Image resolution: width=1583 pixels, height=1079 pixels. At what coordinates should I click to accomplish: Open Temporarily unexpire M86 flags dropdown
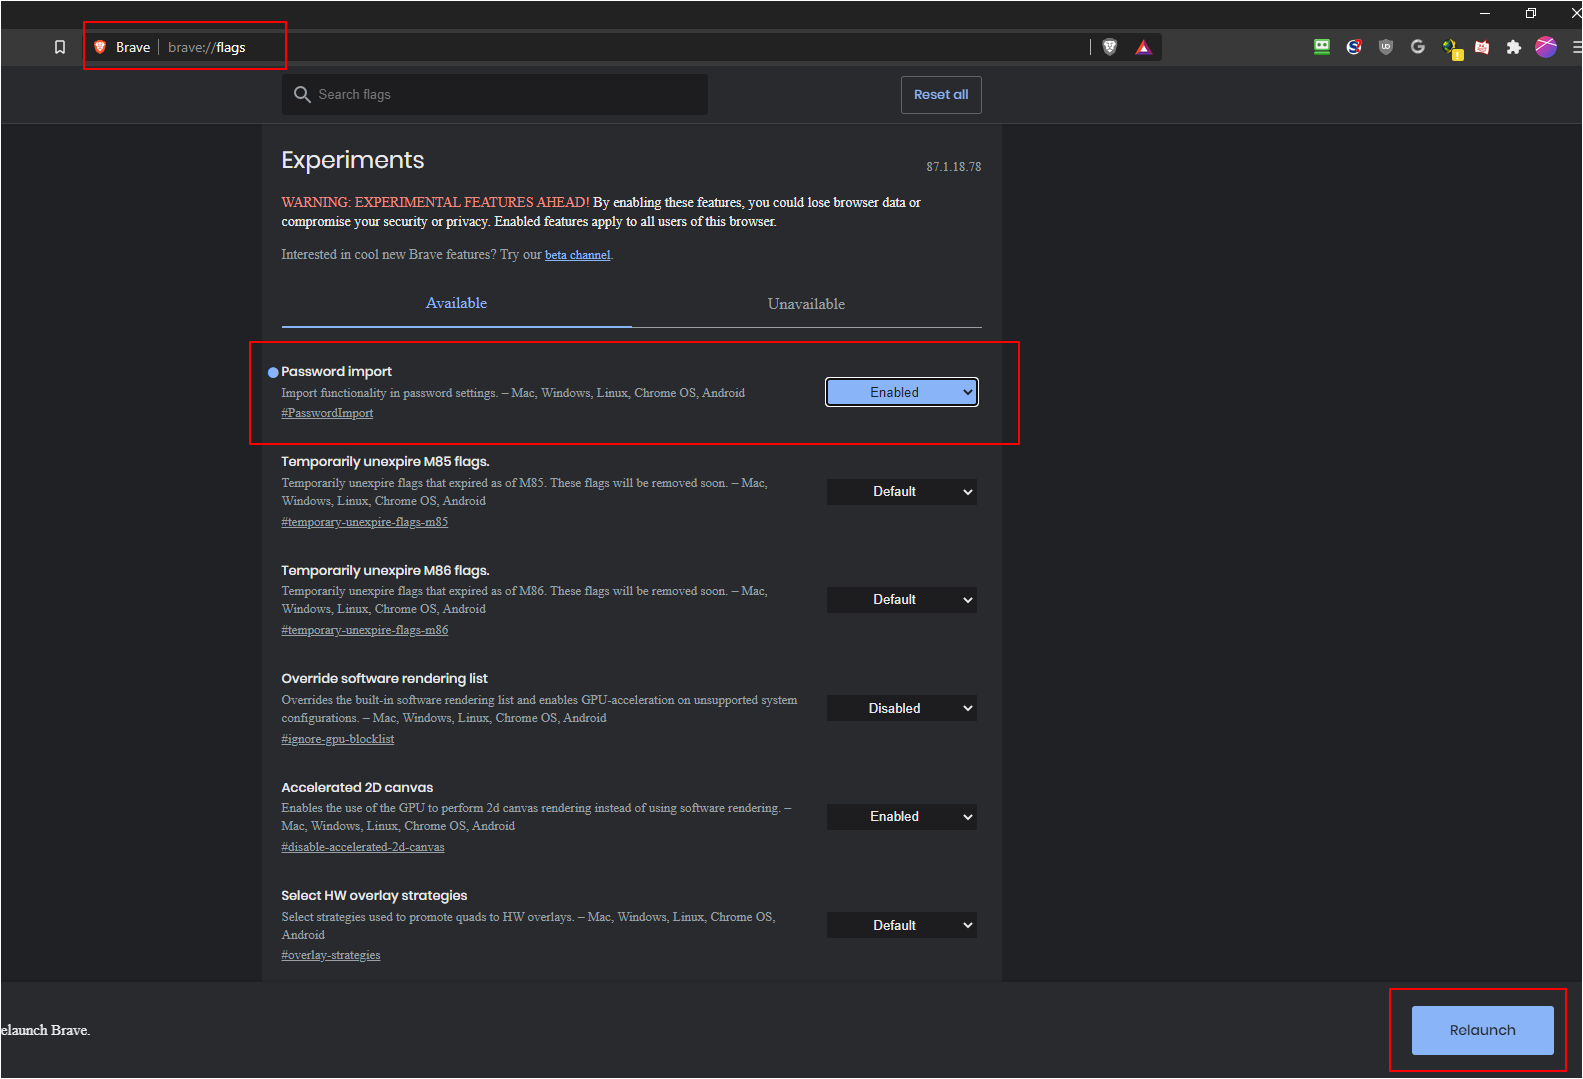(x=902, y=600)
